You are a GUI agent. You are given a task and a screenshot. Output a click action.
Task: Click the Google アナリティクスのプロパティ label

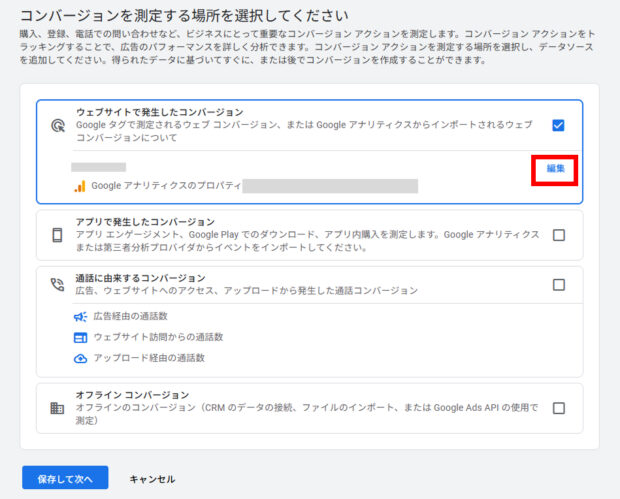(x=165, y=186)
